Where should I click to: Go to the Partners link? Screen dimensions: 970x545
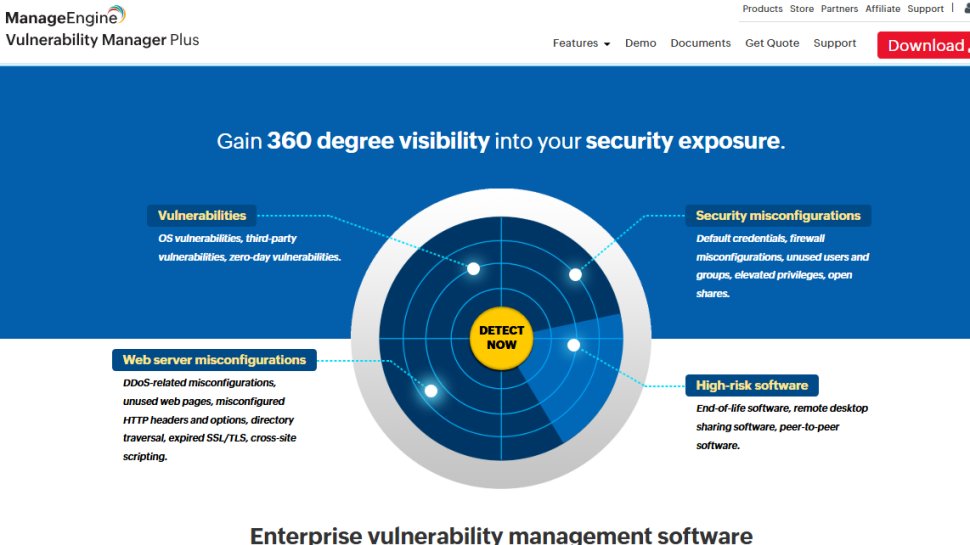(839, 9)
